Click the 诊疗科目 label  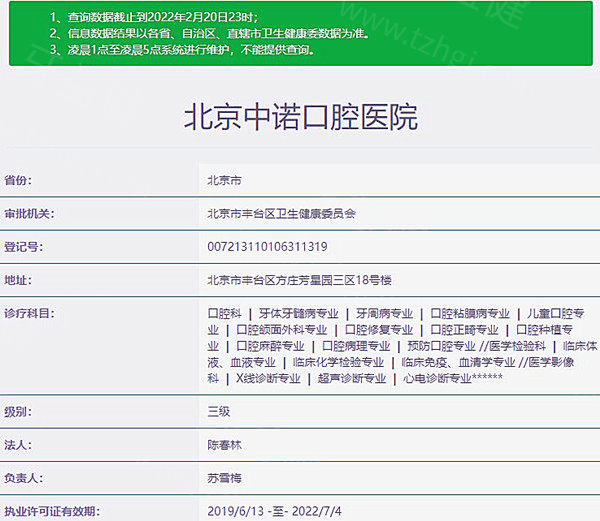click(x=29, y=313)
